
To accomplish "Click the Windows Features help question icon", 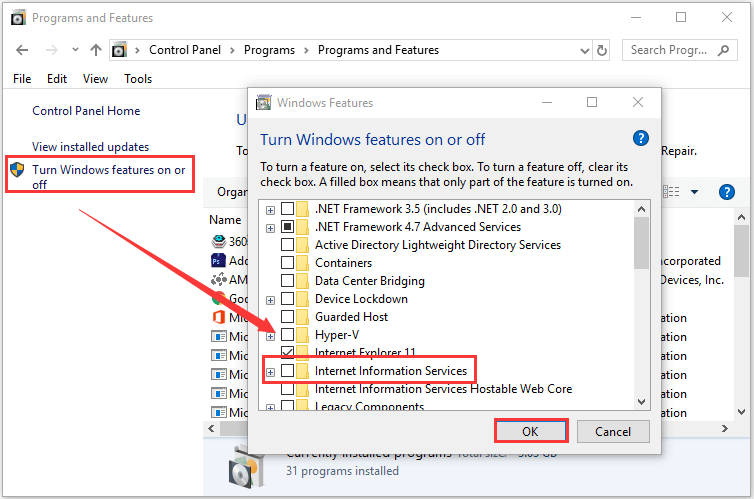I will [x=641, y=138].
